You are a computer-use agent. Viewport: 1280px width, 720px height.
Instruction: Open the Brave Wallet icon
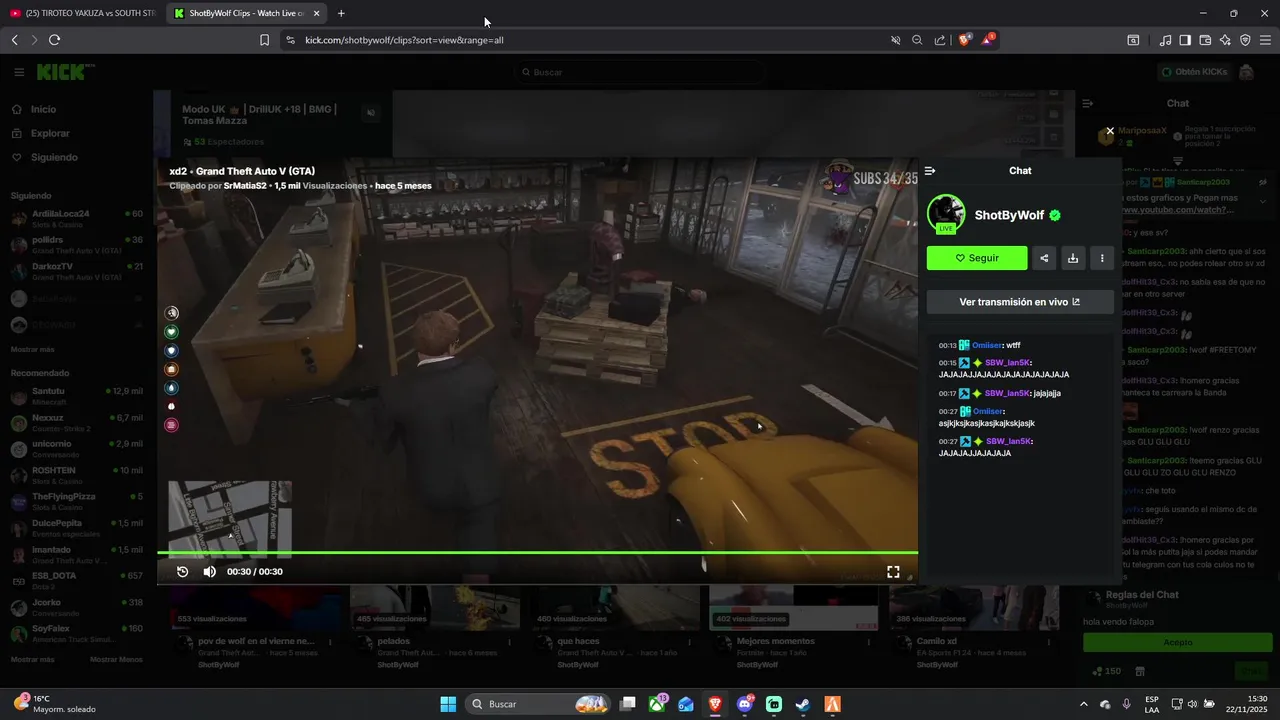point(1205,40)
